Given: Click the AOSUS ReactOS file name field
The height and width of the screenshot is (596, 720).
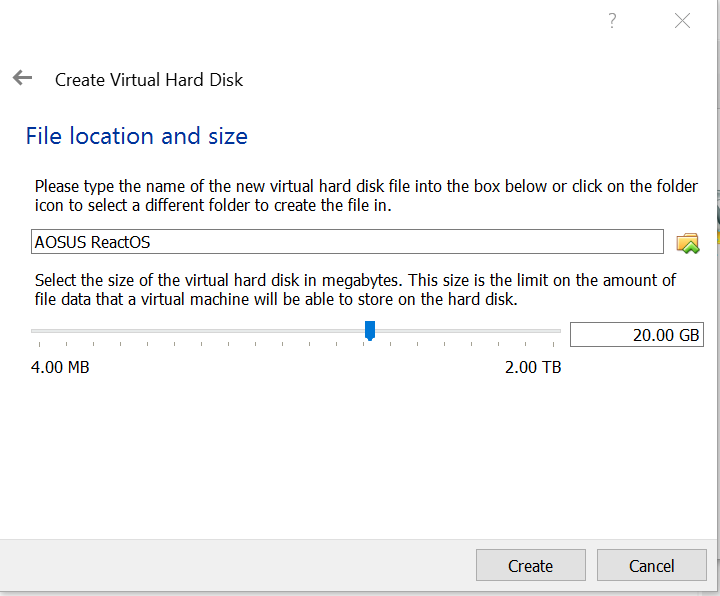Looking at the screenshot, I should point(346,242).
